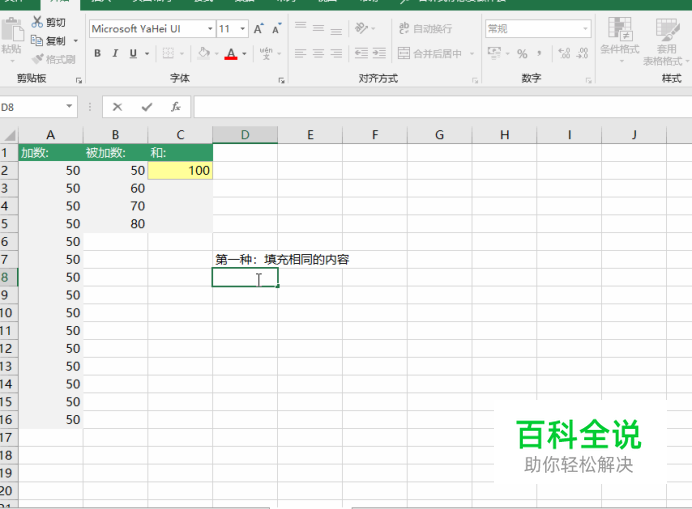Image resolution: width=692 pixels, height=509 pixels.
Task: Align text right
Action: point(336,53)
